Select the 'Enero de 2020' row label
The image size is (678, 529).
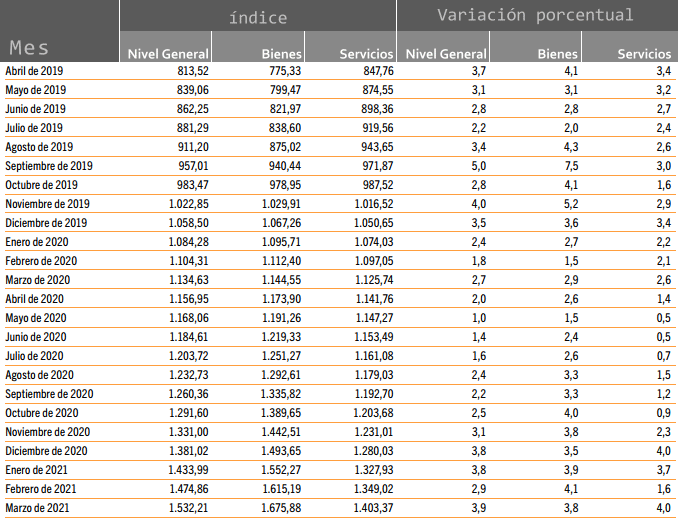36,241
